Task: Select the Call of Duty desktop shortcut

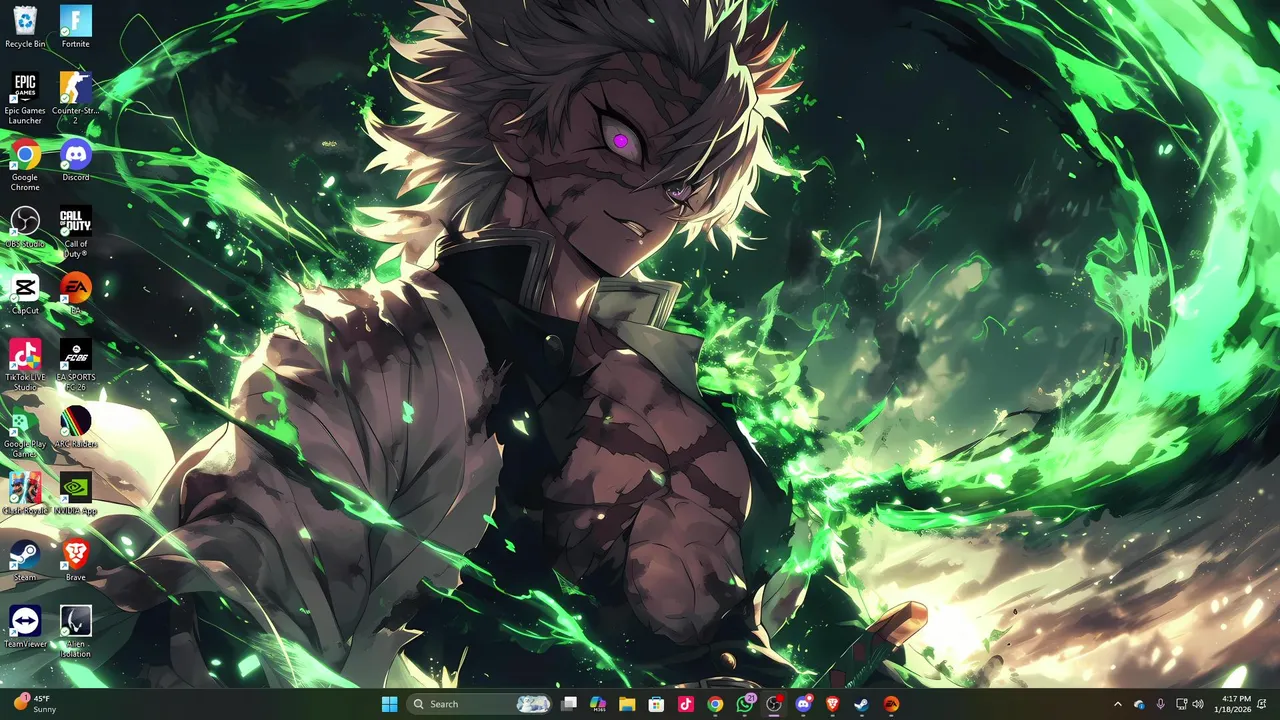Action: pos(76,232)
